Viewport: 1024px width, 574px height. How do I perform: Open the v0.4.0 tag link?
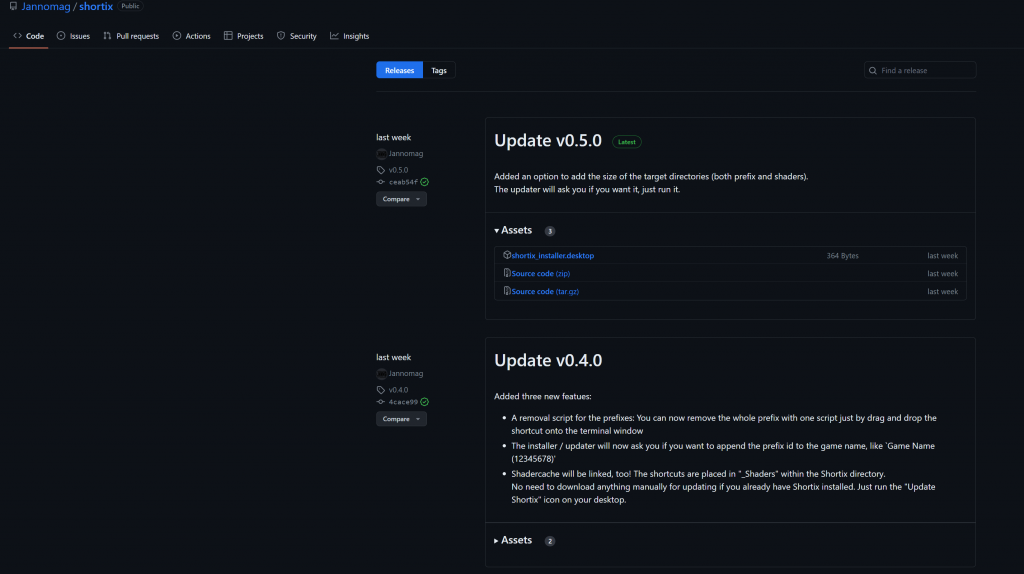point(398,390)
